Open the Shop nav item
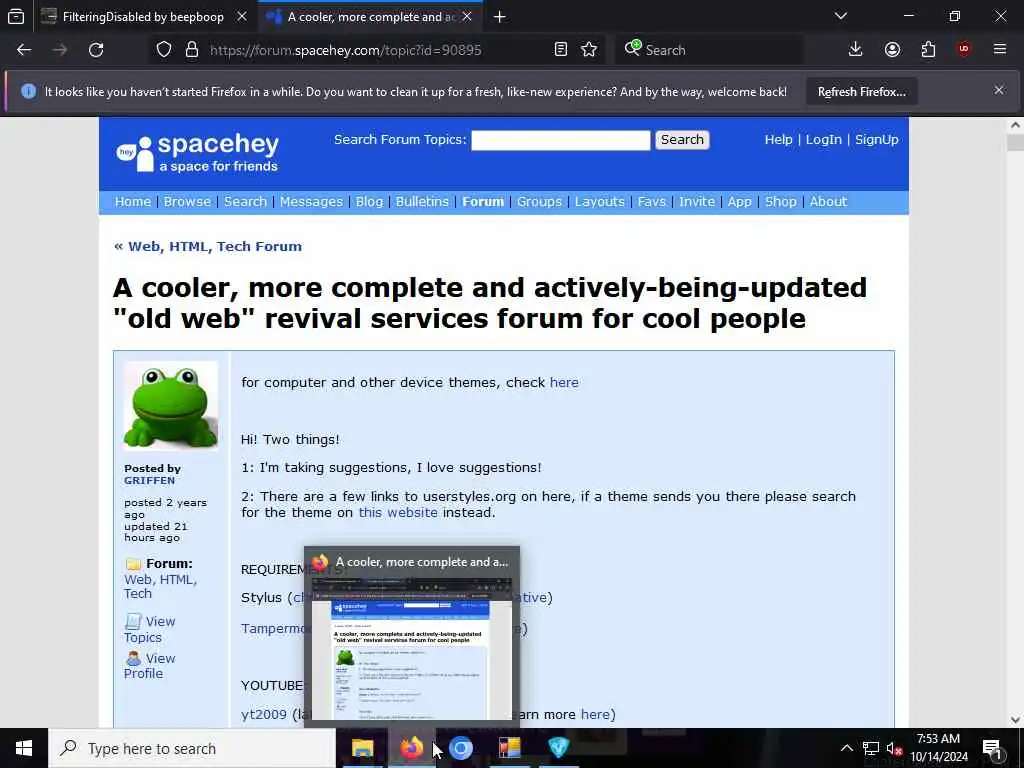This screenshot has width=1024, height=768. coord(780,202)
